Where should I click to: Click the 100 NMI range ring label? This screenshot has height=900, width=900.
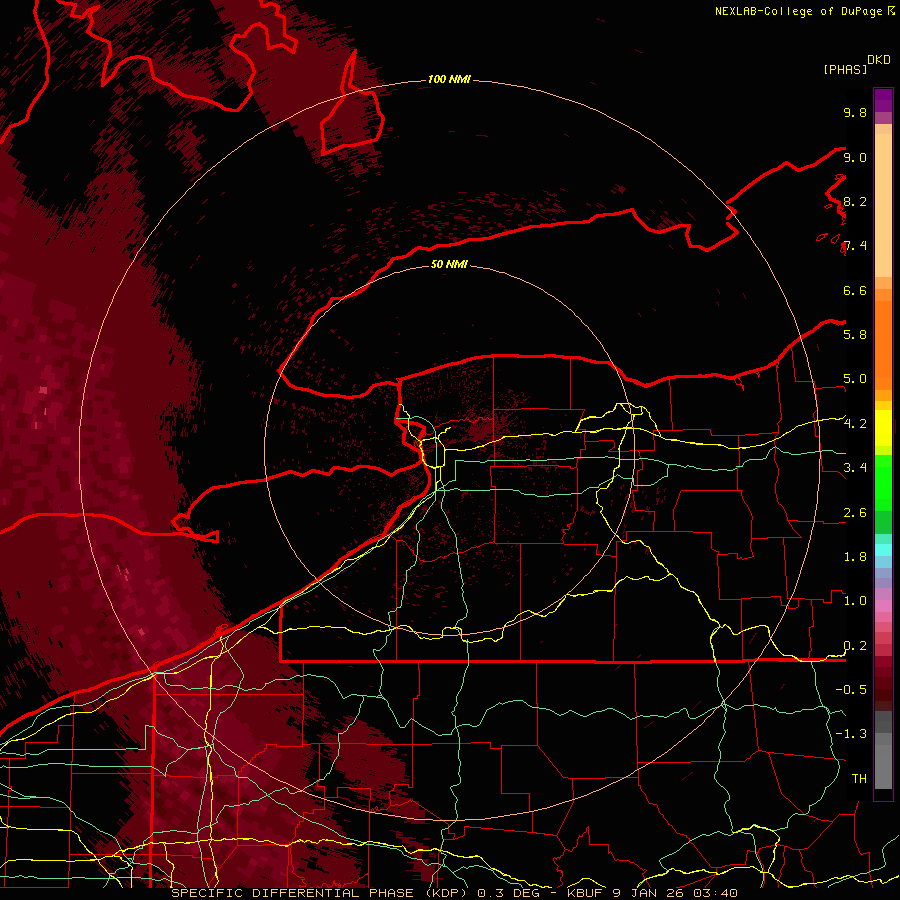[x=449, y=79]
